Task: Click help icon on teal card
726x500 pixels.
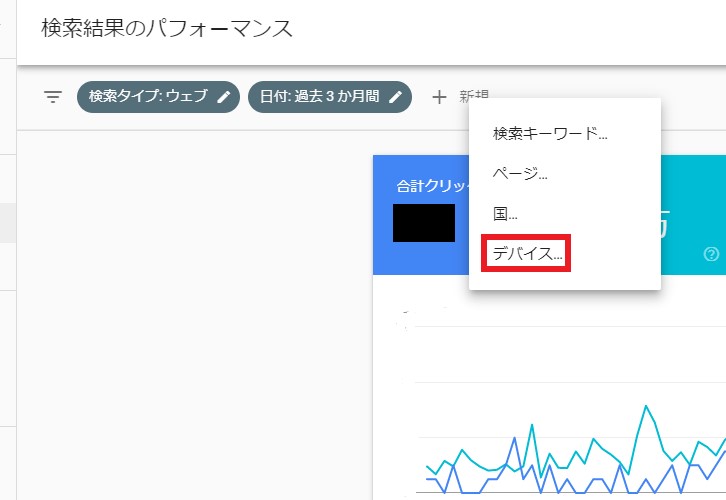Action: (x=711, y=254)
